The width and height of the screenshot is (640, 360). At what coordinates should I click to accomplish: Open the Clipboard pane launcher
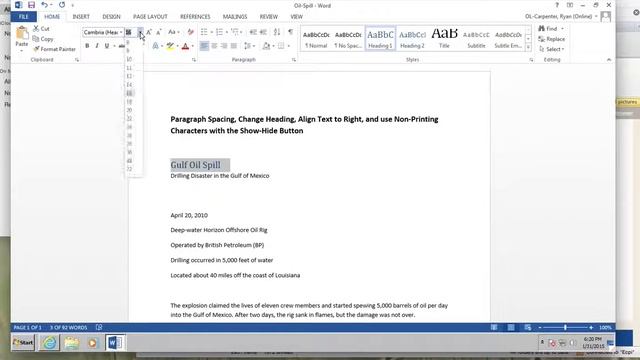tap(77, 60)
